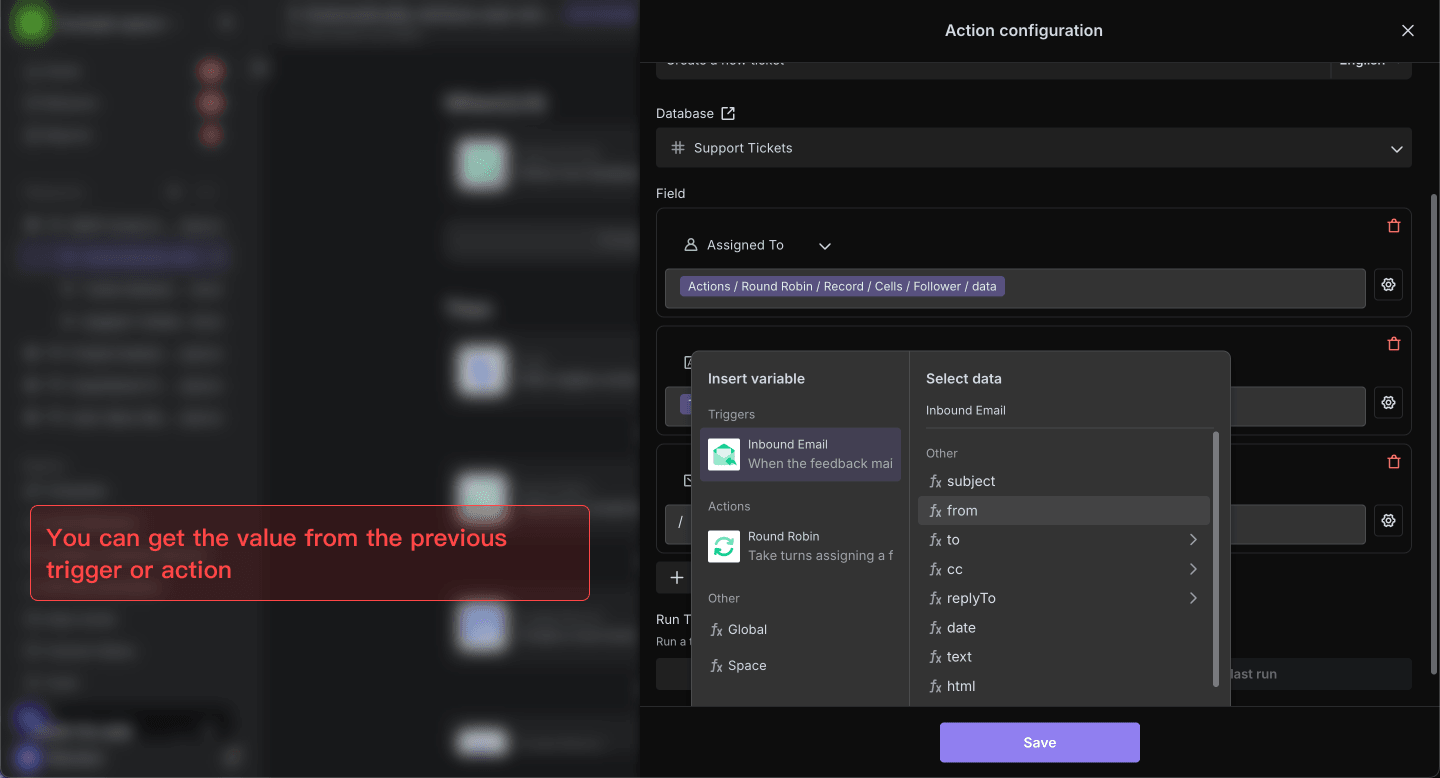Click the hash icon beside Support Tickets
The image size is (1440, 778).
pos(677,148)
